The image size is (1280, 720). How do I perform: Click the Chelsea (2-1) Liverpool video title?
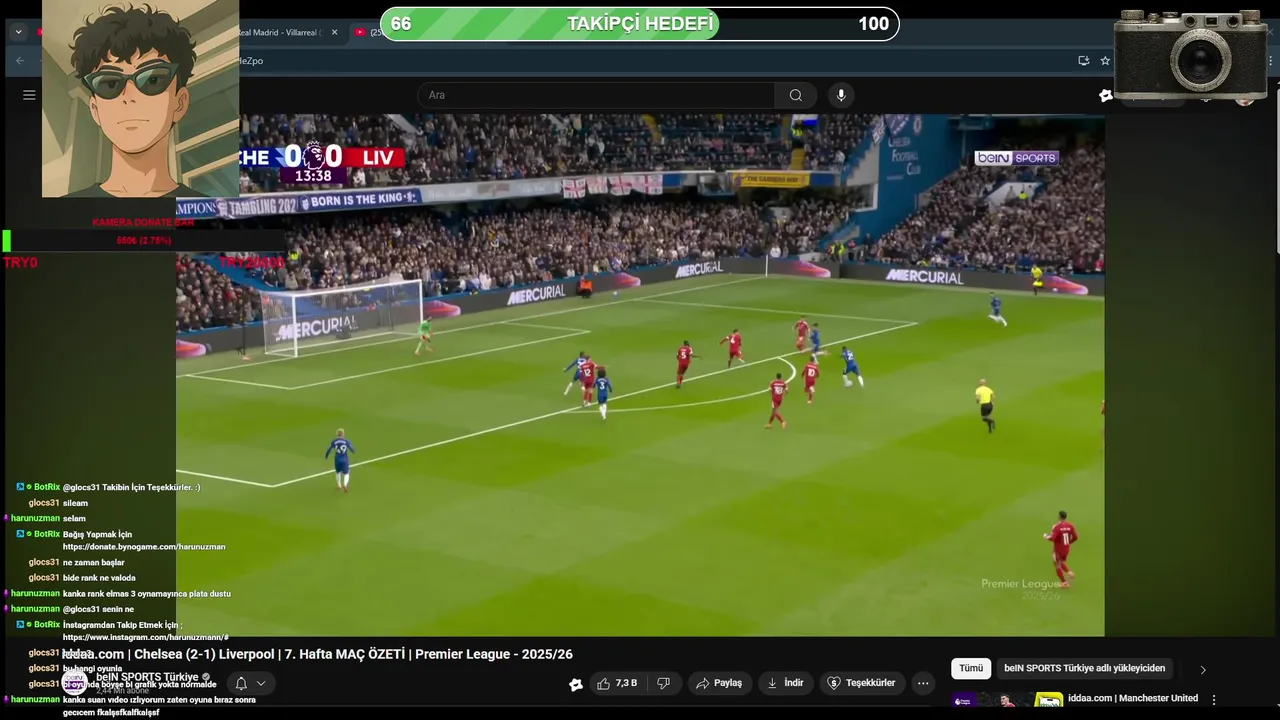click(317, 654)
